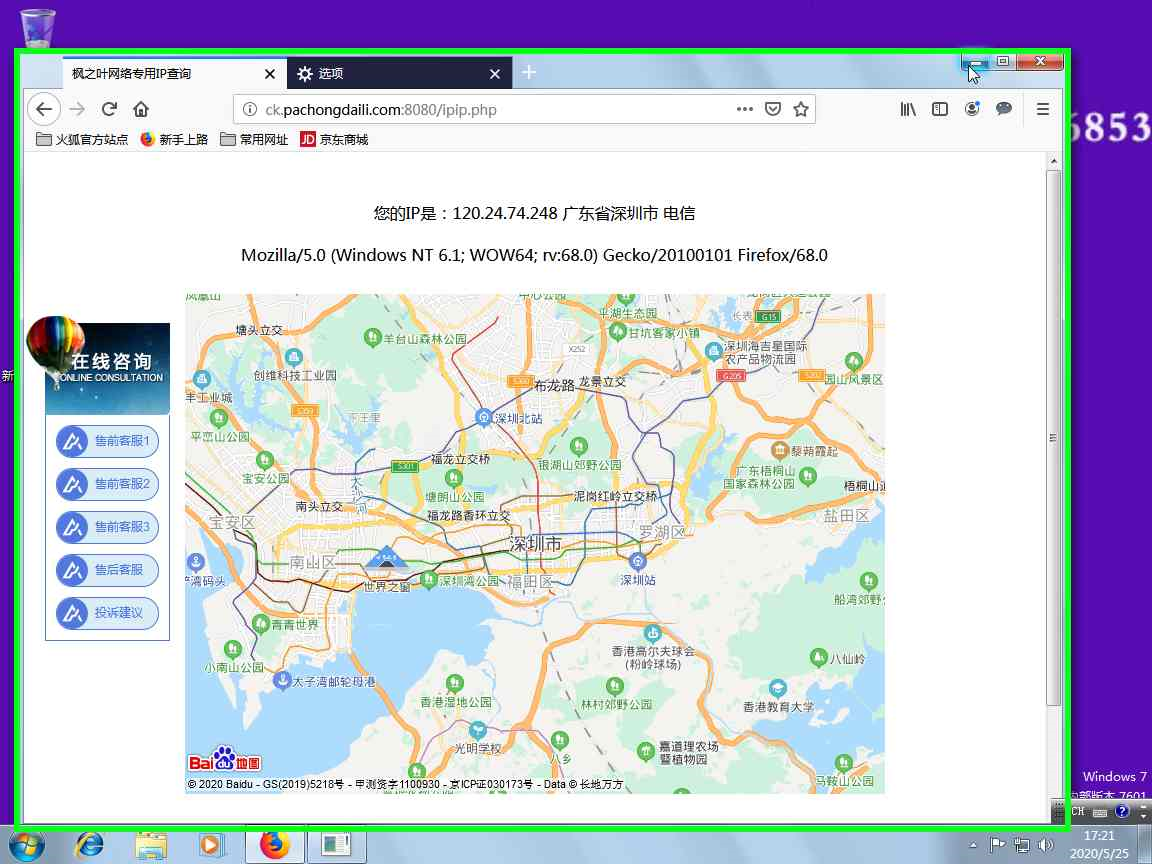
Task: Open the Firefox home page
Action: tap(141, 109)
